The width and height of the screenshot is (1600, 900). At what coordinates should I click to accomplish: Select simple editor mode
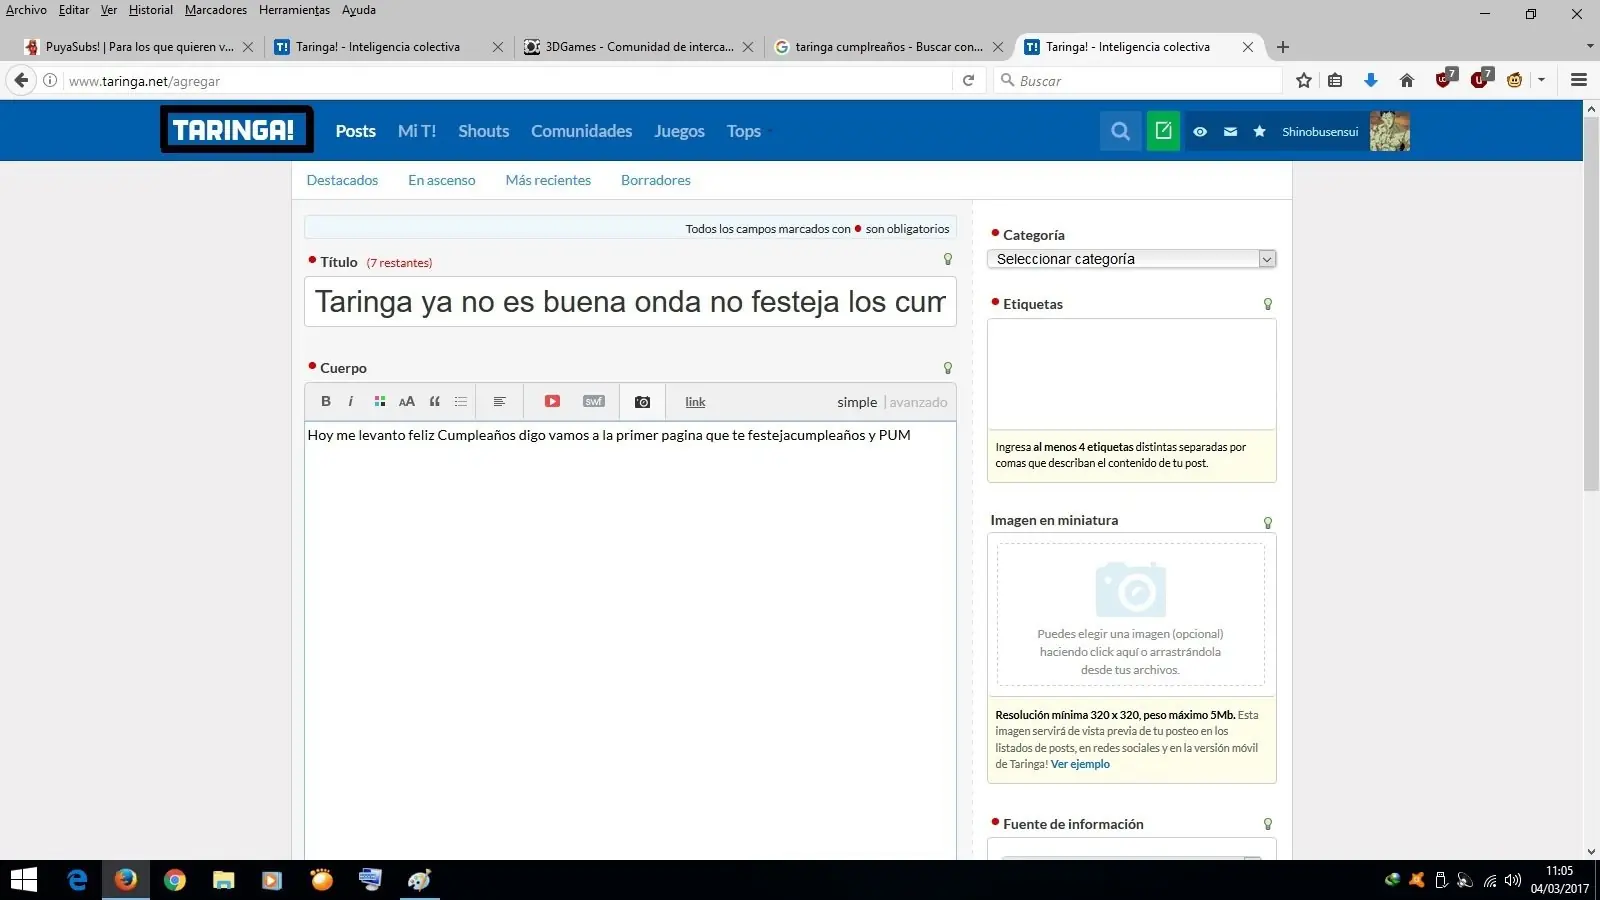point(856,402)
